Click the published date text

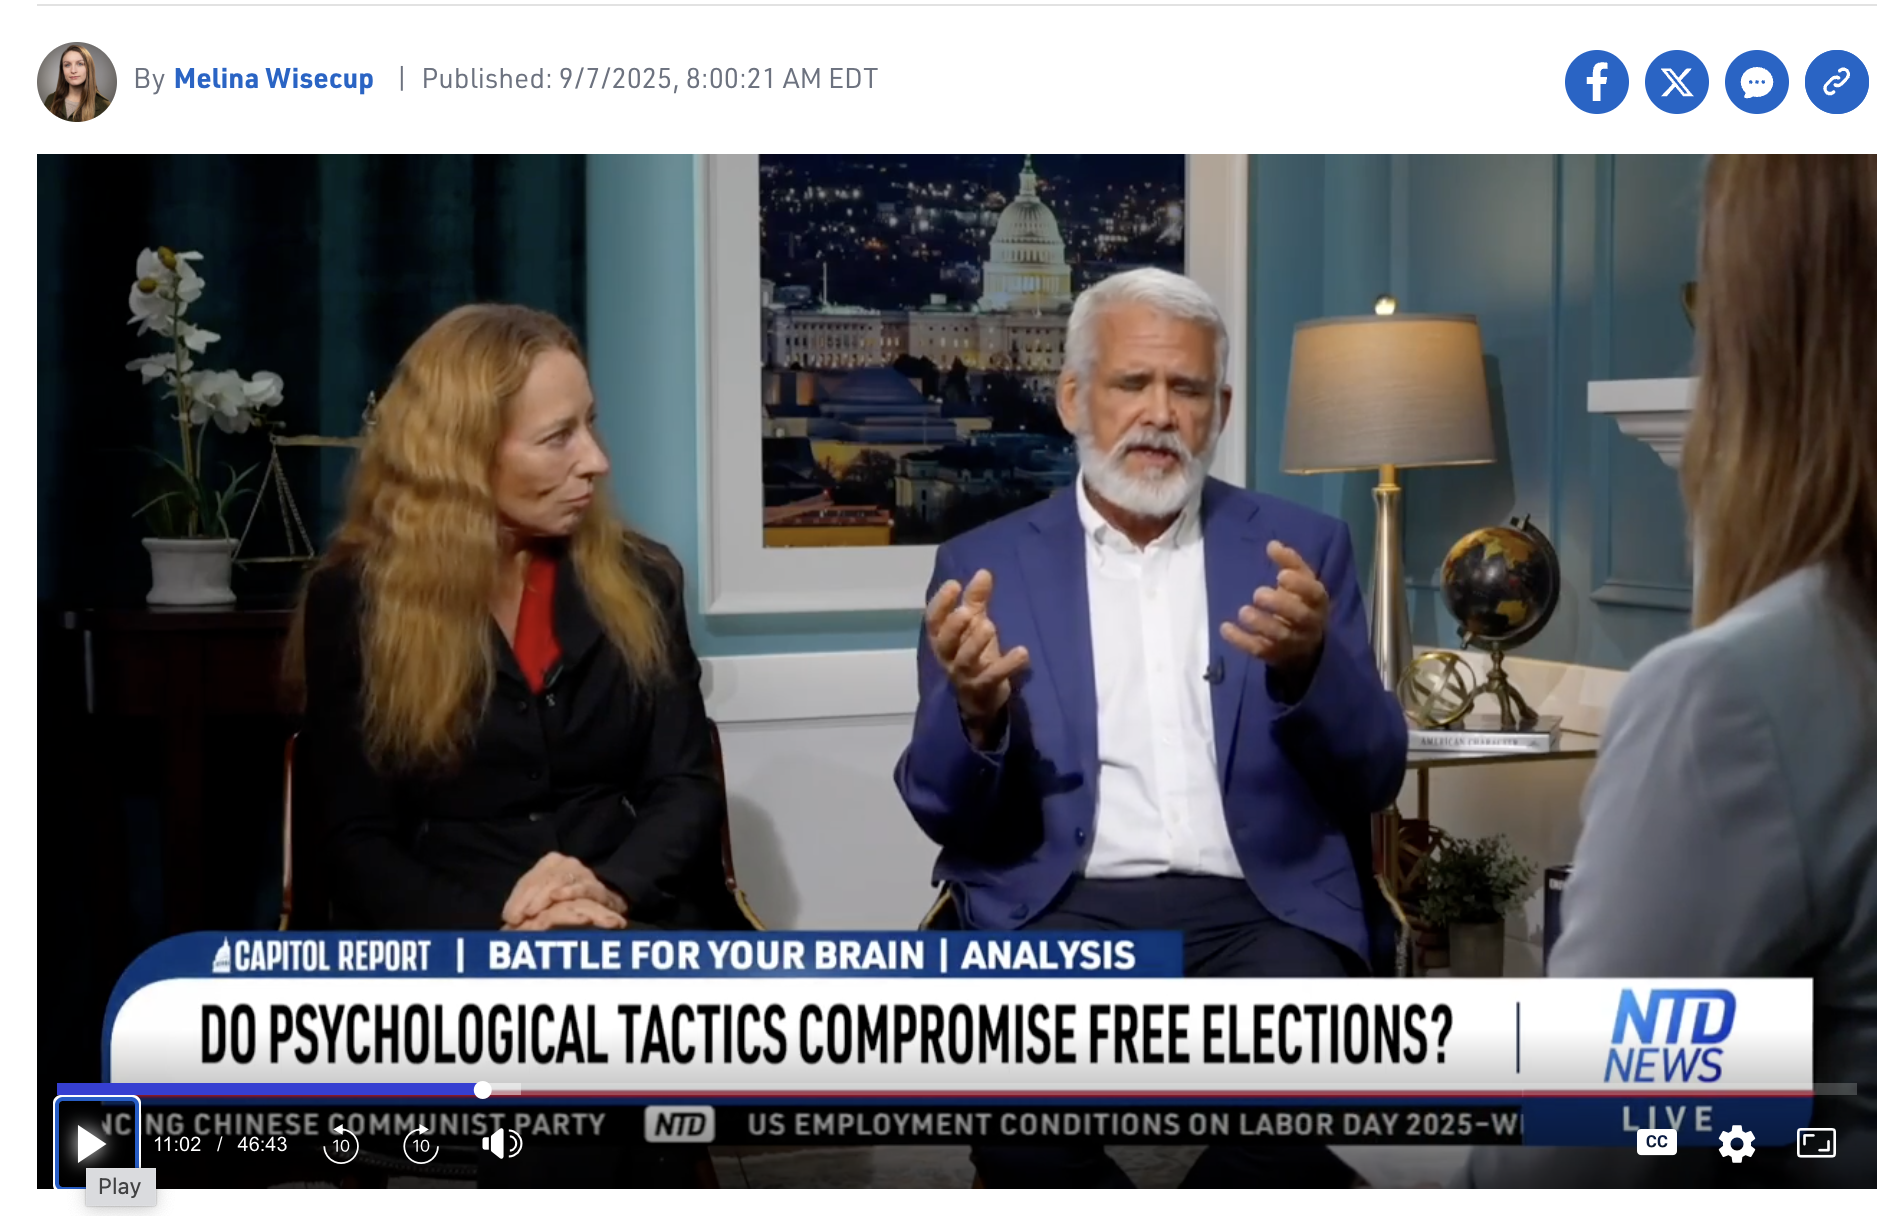point(650,79)
